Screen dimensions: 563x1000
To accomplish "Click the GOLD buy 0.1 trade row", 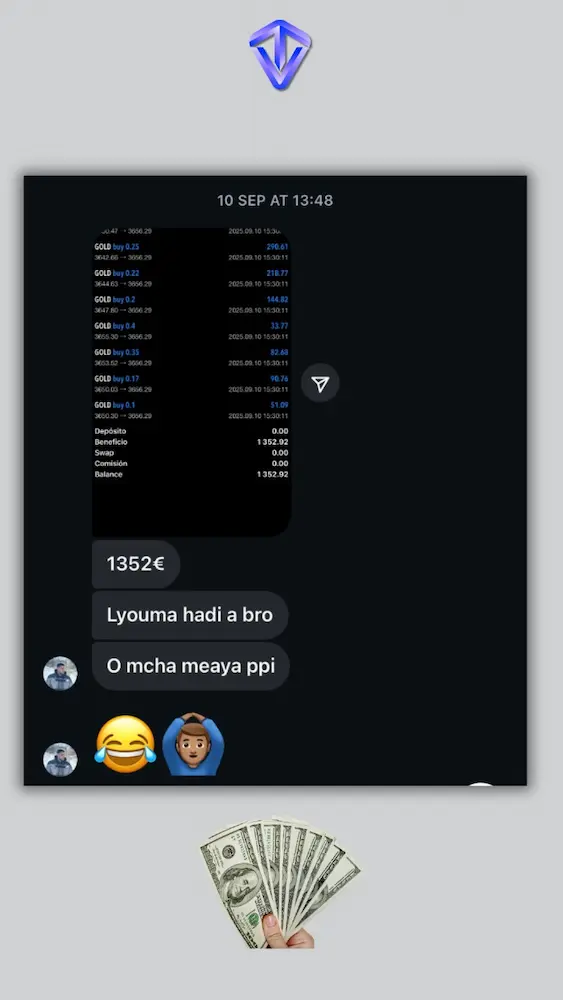I will point(191,410).
